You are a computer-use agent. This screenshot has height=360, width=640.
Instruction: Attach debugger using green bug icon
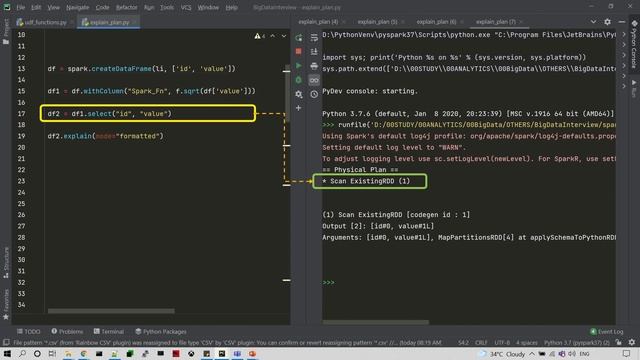(299, 80)
